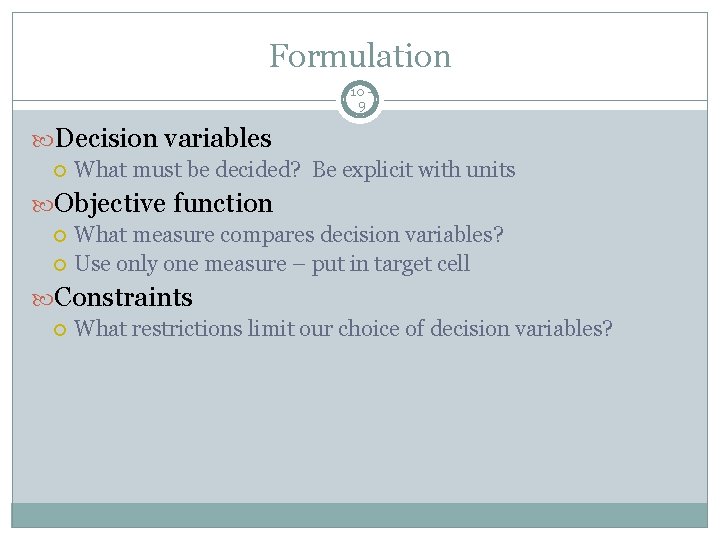
Task: Click the bullet glyph beside Constraints
Action: pos(43,298)
